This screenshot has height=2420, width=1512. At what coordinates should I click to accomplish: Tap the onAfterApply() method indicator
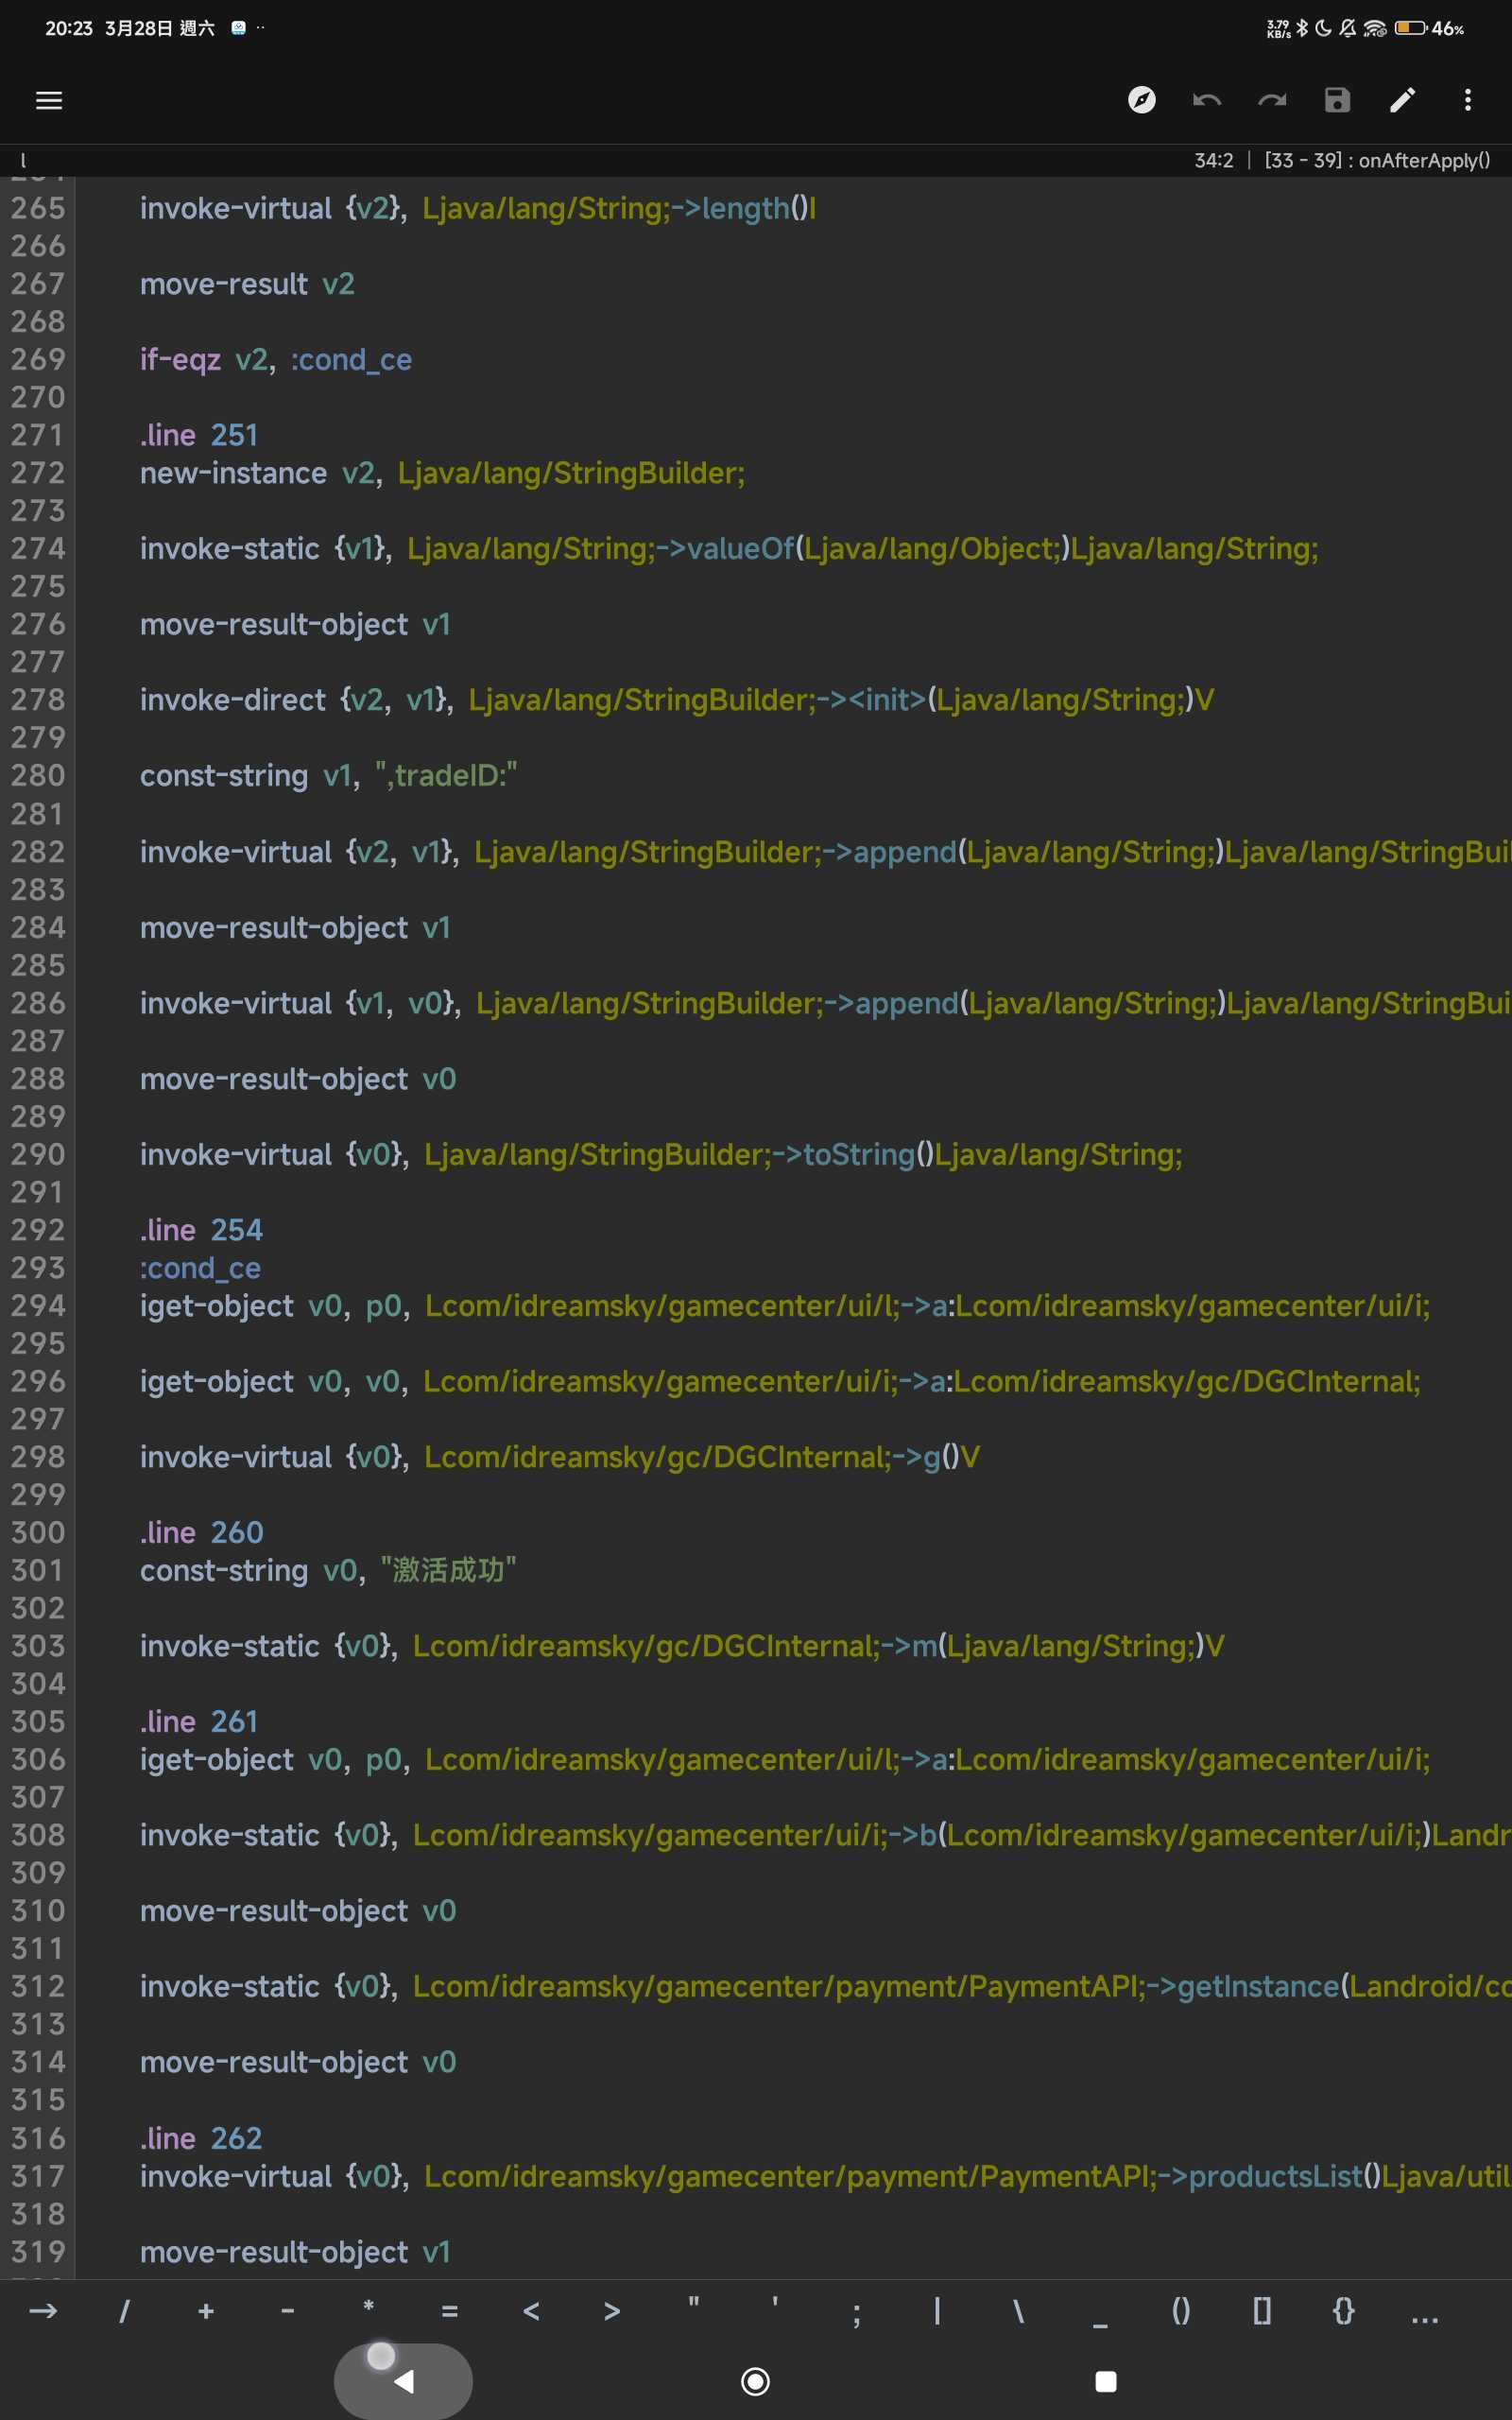(x=1423, y=160)
